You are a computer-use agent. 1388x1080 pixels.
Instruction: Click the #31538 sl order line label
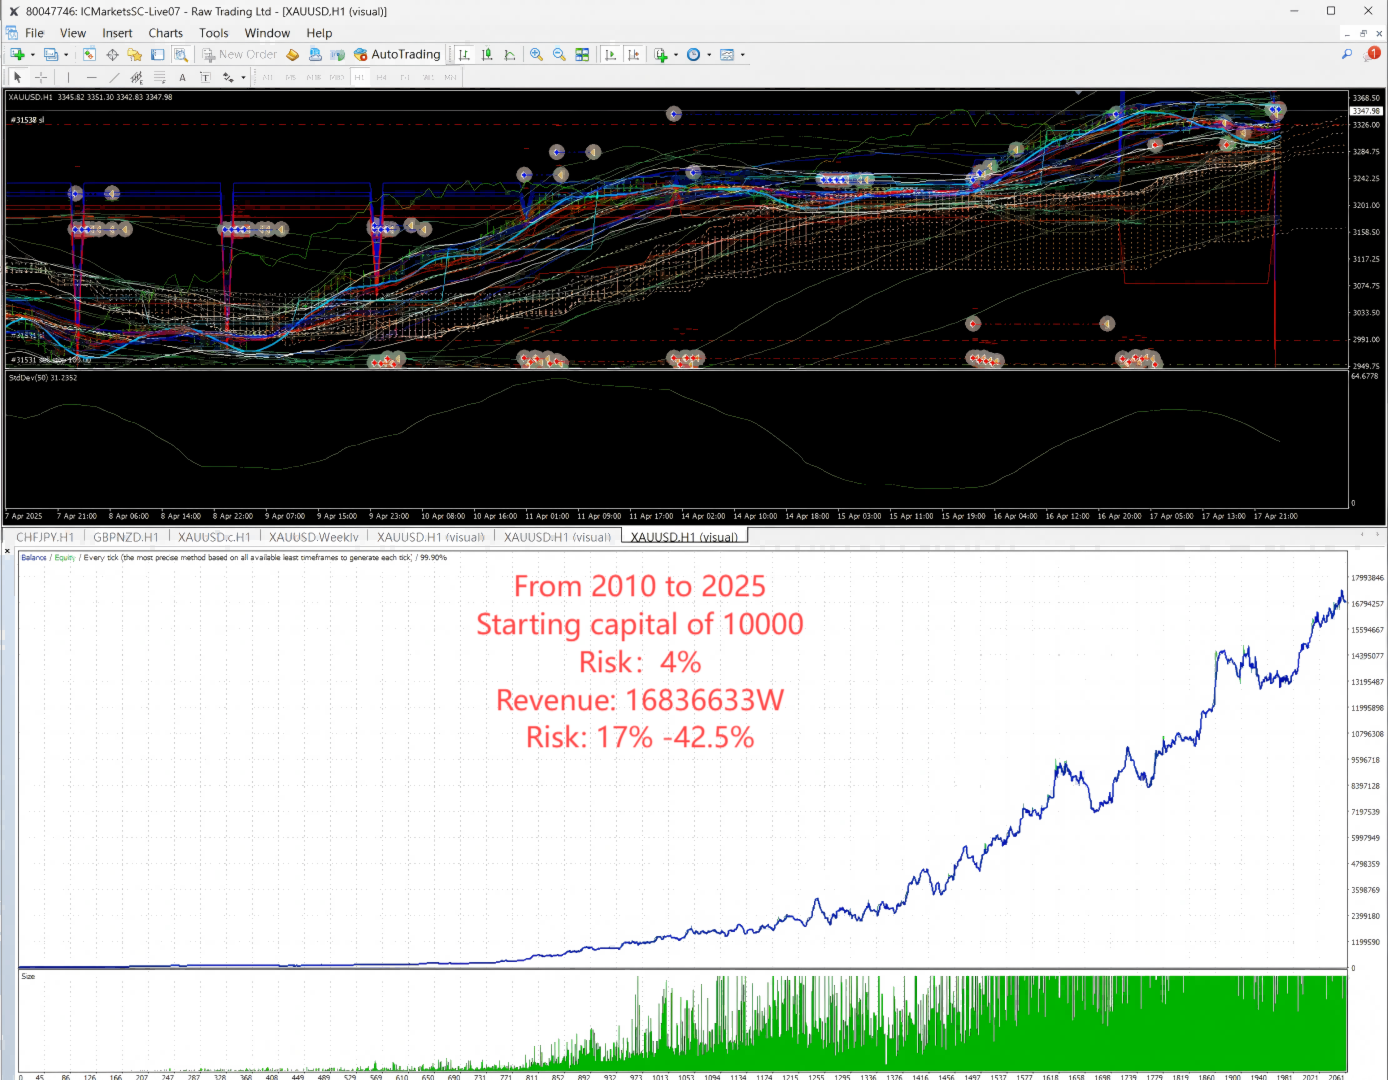click(x=27, y=120)
